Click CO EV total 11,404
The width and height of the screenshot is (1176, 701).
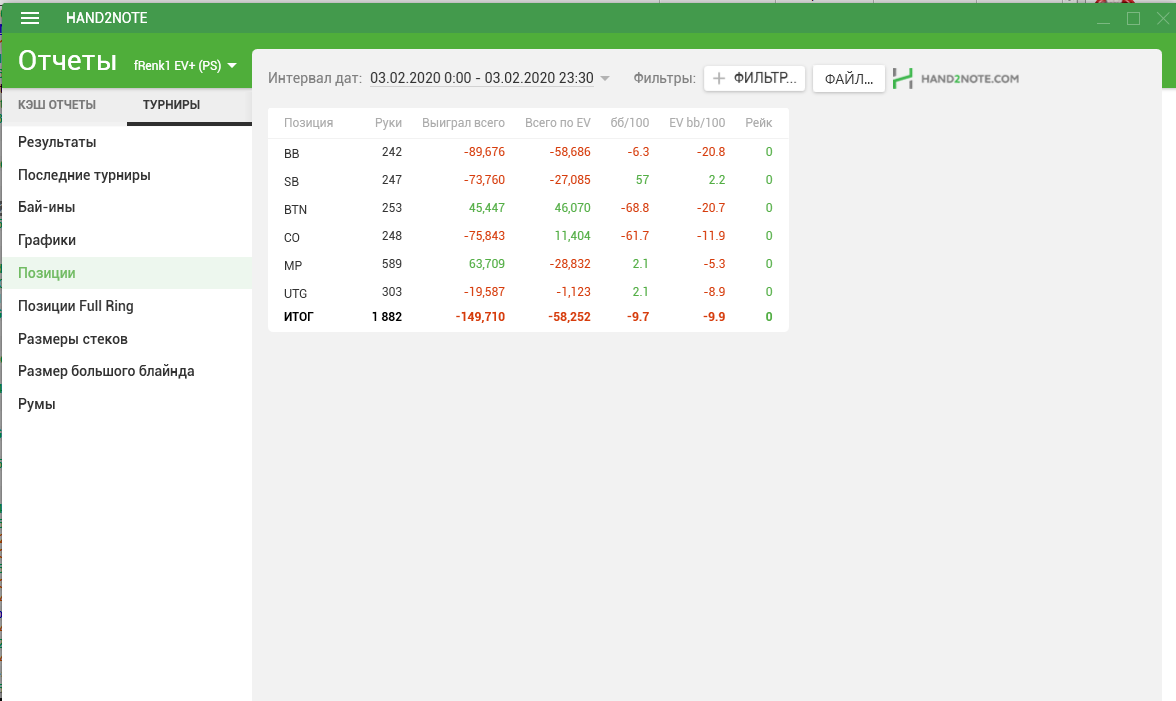pos(572,235)
